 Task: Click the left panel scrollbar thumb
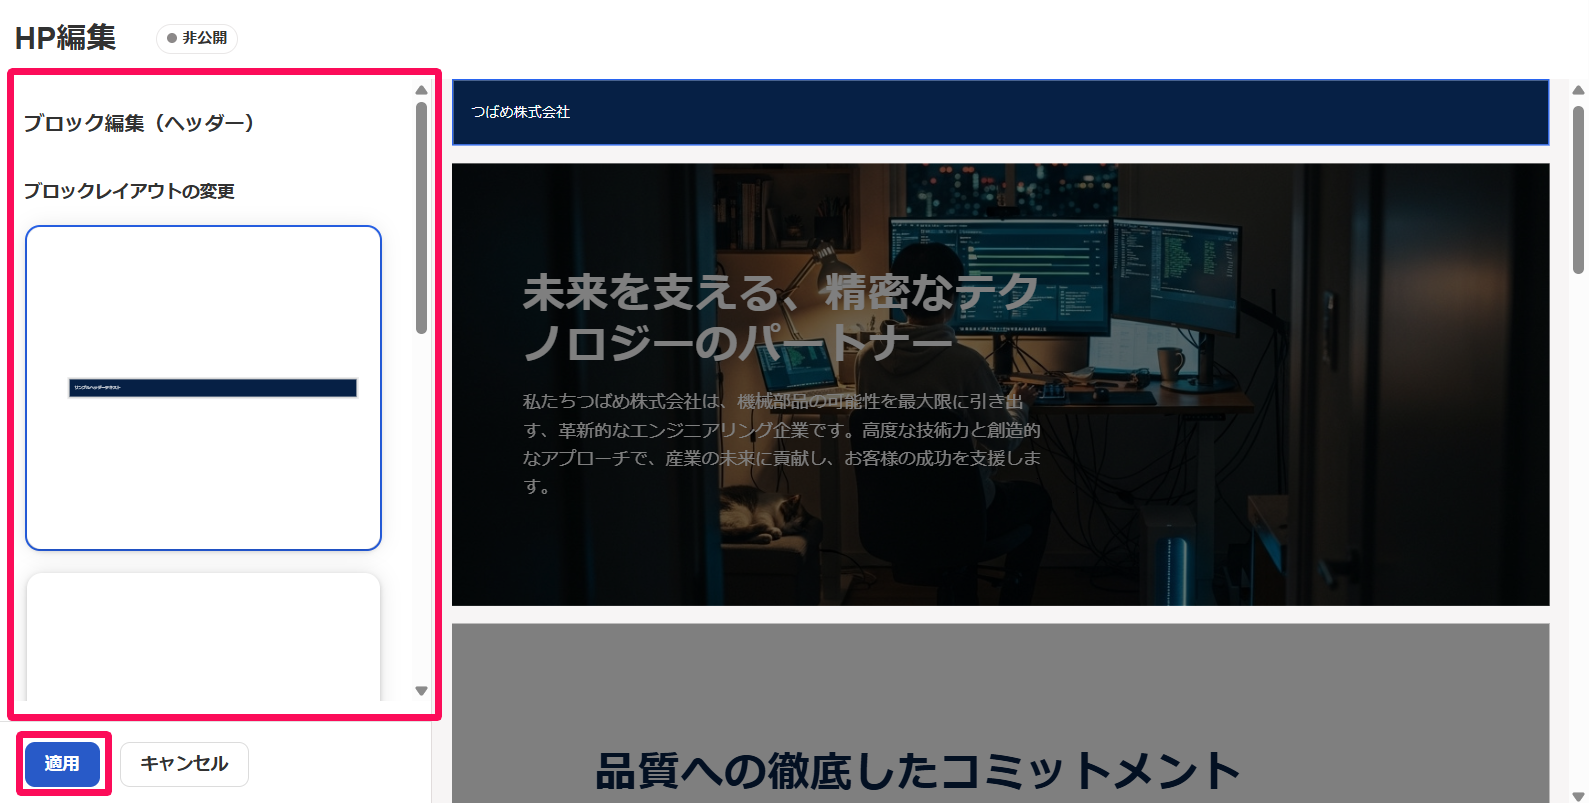coord(421,217)
